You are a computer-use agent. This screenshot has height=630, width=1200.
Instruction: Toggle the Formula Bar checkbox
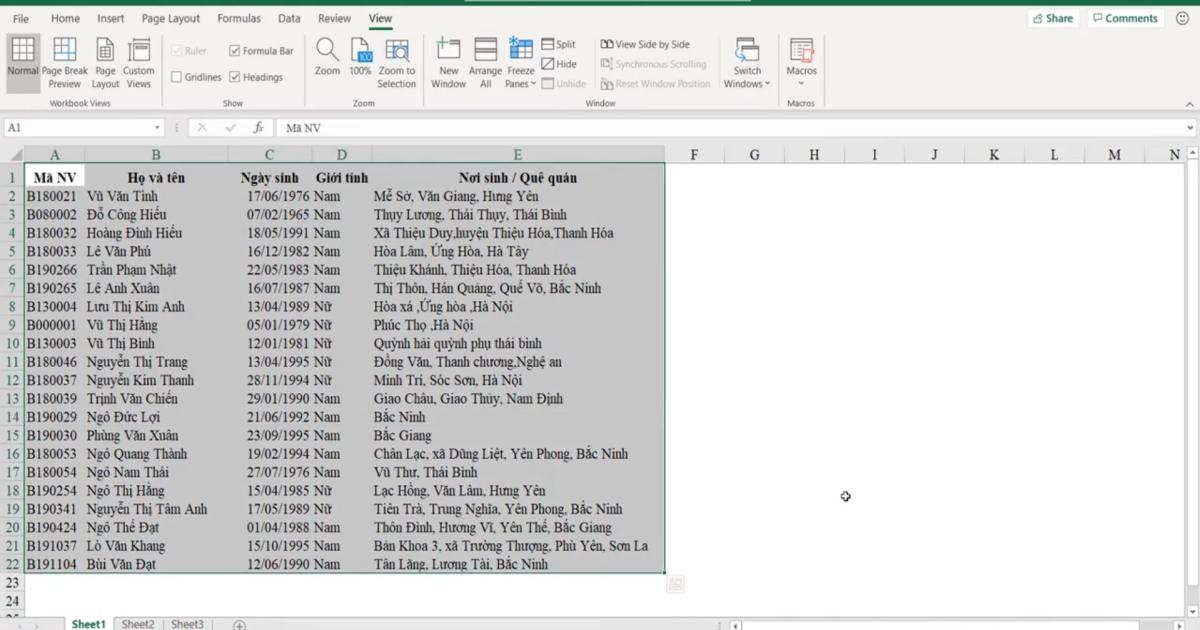(236, 49)
